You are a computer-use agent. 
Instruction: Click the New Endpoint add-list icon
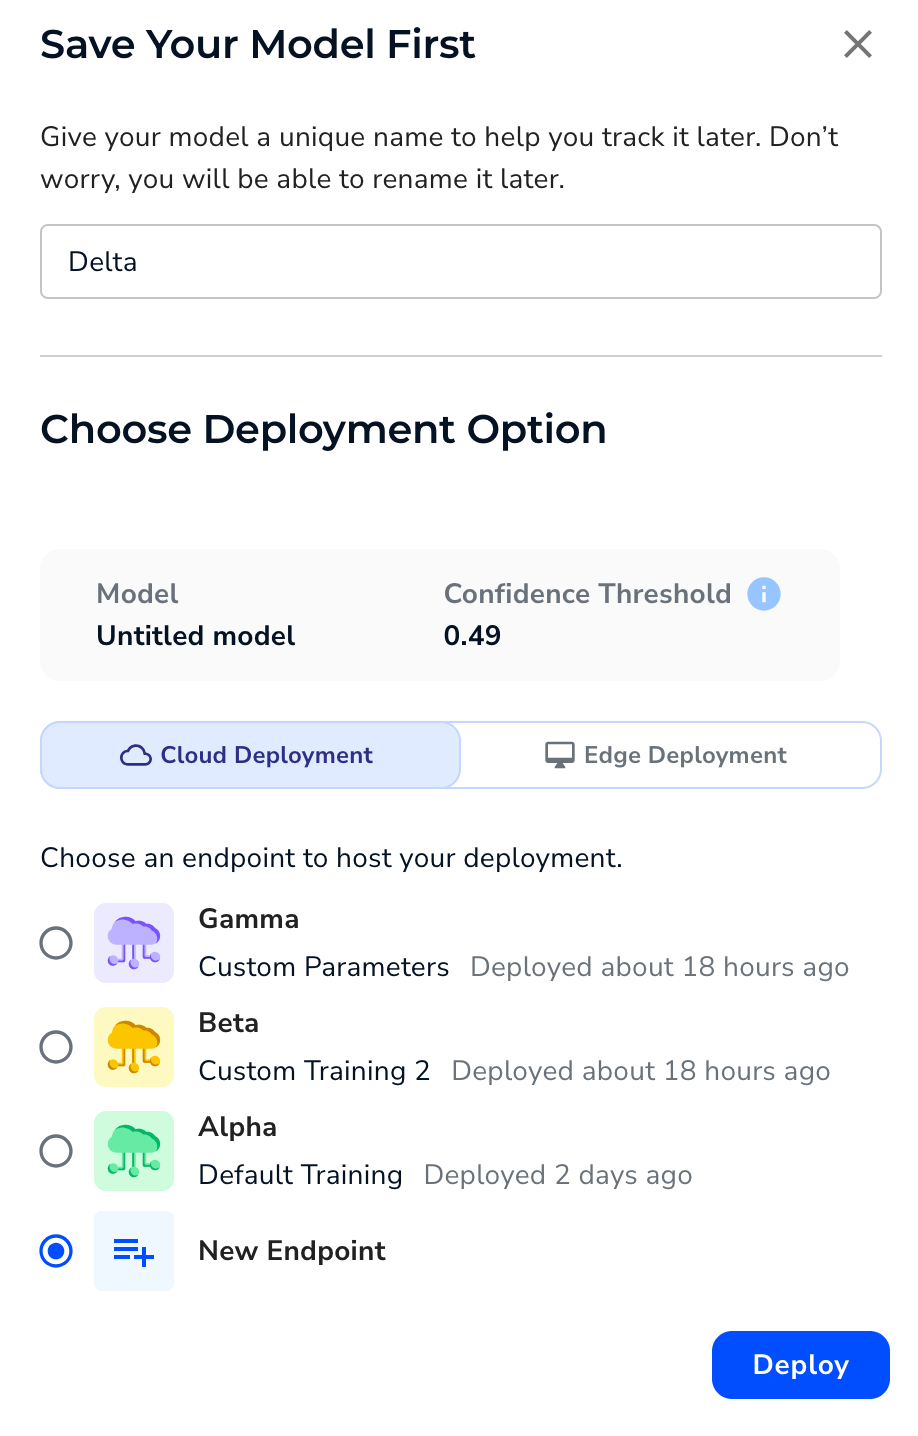pos(133,1251)
